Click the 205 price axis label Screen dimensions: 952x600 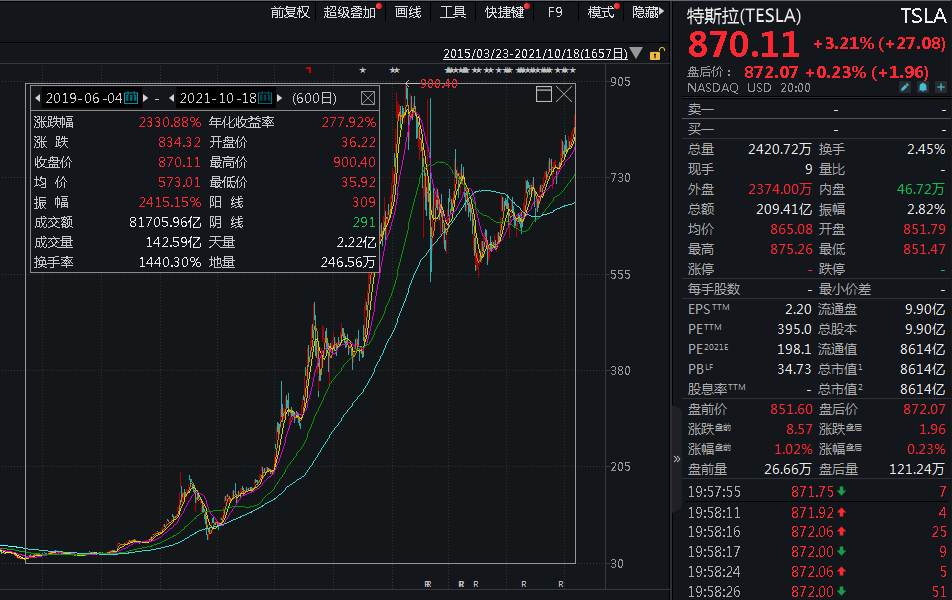[x=620, y=467]
